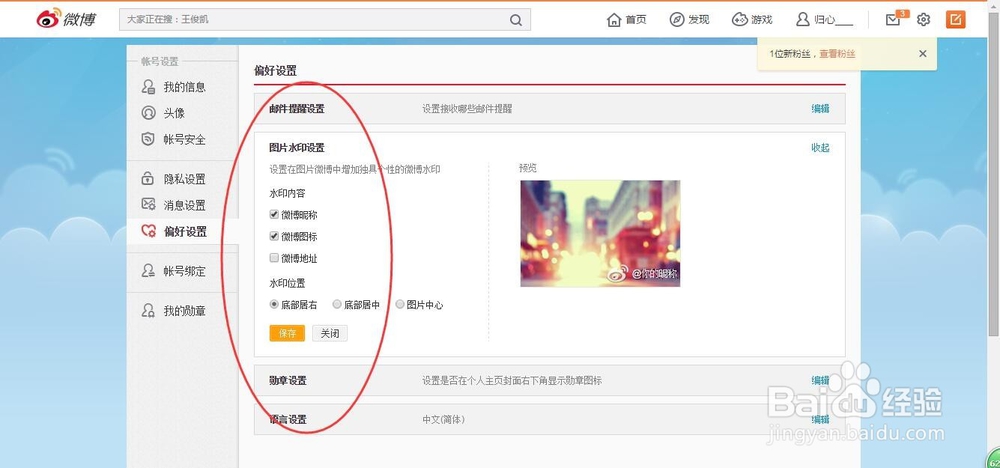Expand 语言设置 with 编辑
The height and width of the screenshot is (468, 1000).
820,420
